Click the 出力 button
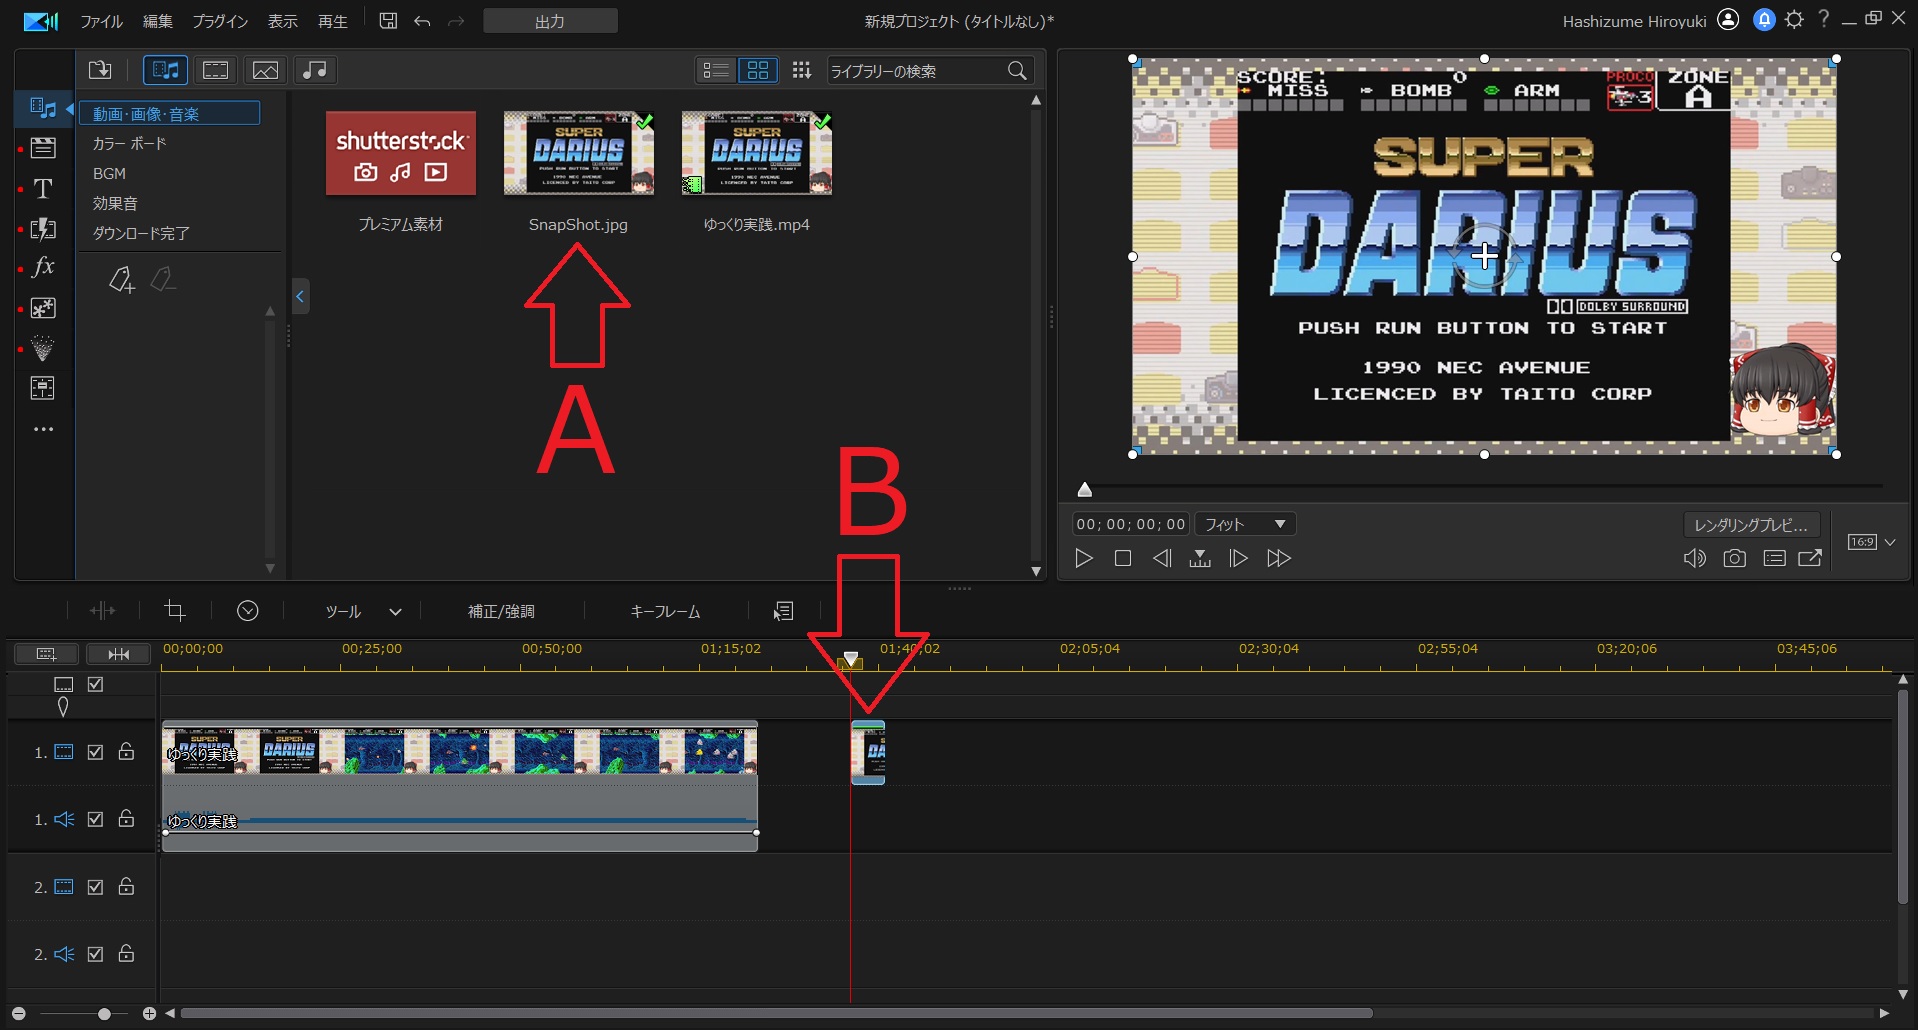 pyautogui.click(x=550, y=21)
